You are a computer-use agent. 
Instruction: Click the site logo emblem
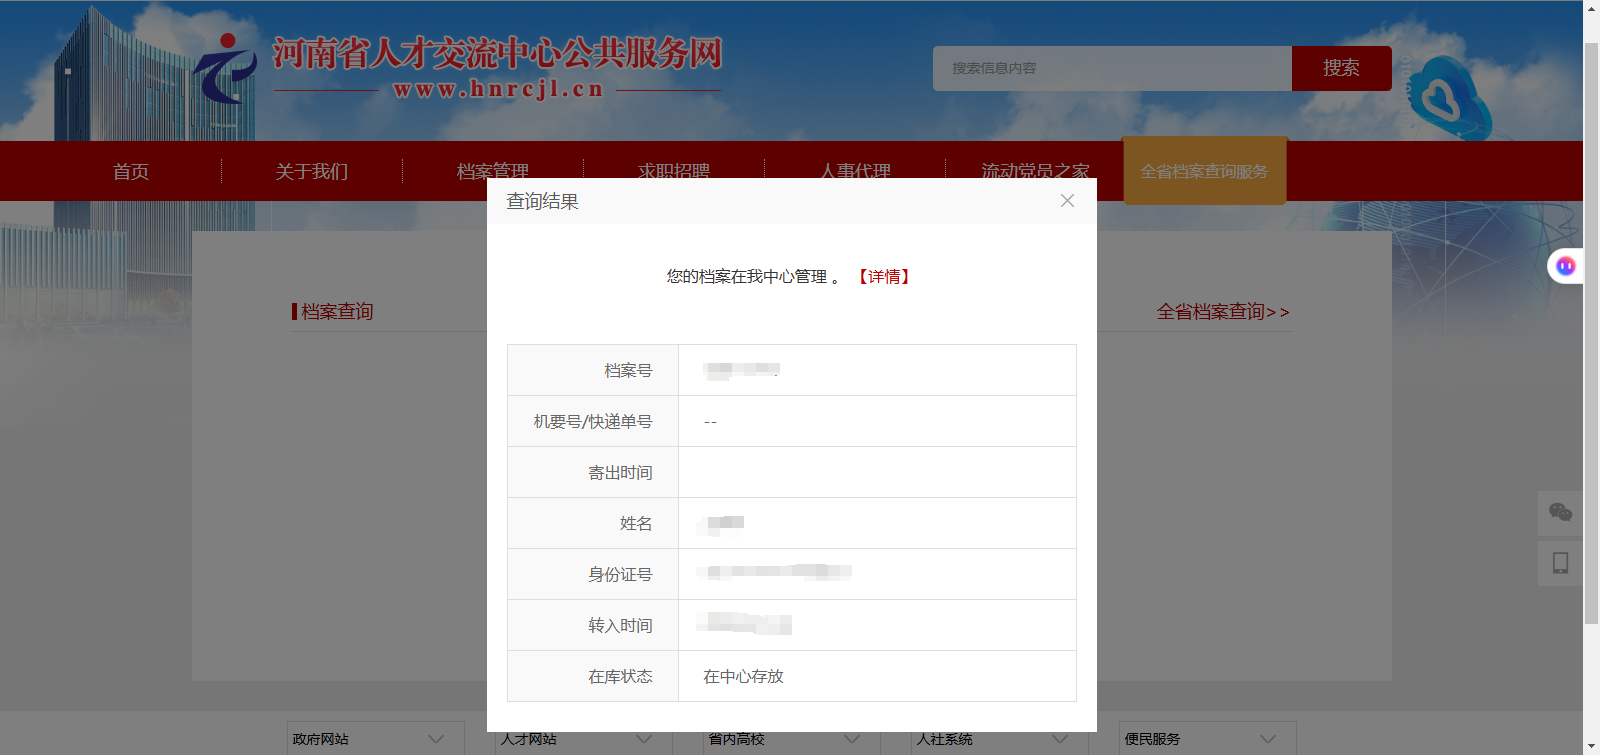(x=226, y=69)
